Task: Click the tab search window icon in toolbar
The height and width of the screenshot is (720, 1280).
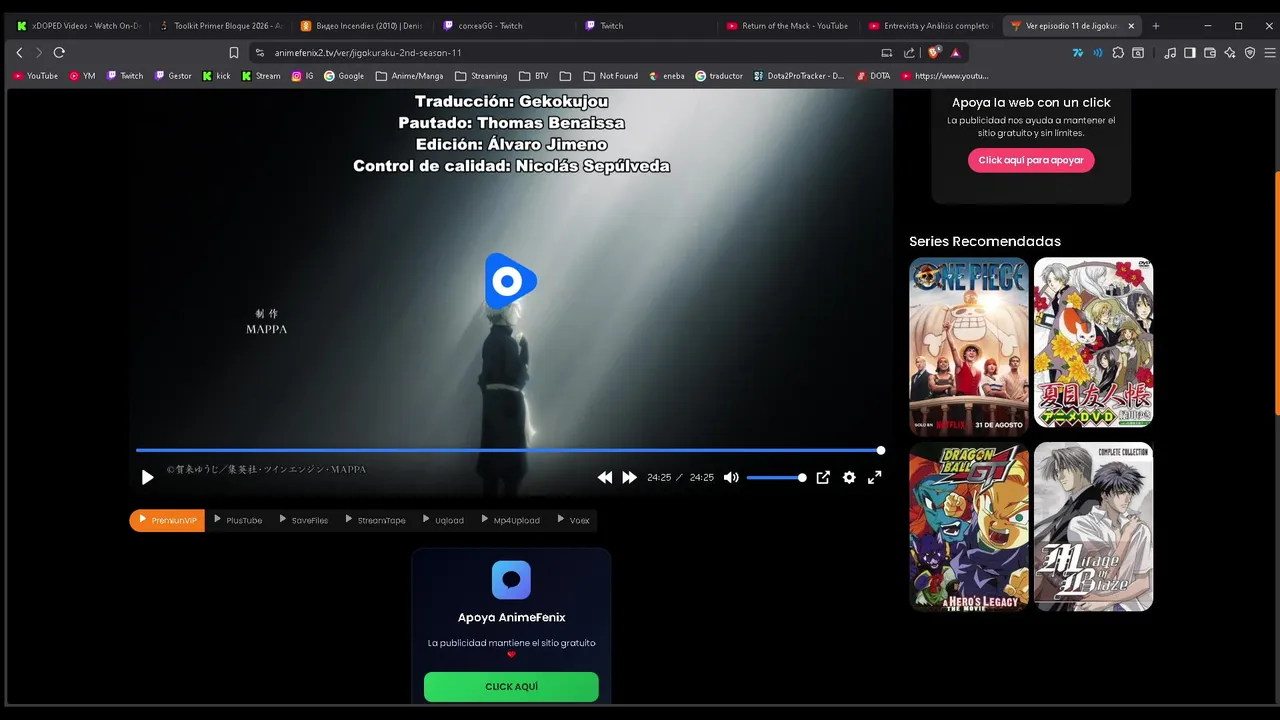Action: (x=1139, y=52)
